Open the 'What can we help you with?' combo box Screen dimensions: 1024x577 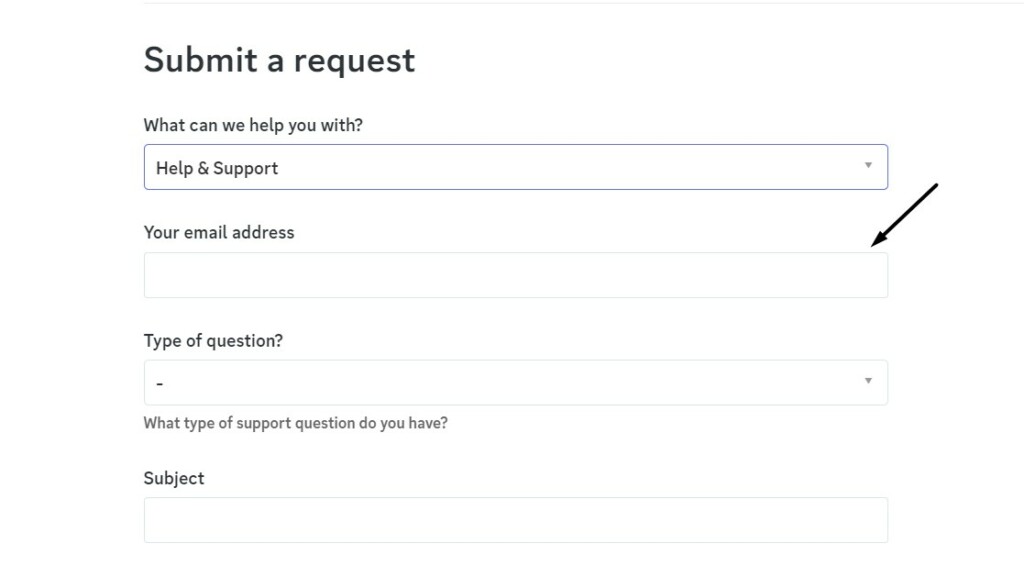coord(515,167)
